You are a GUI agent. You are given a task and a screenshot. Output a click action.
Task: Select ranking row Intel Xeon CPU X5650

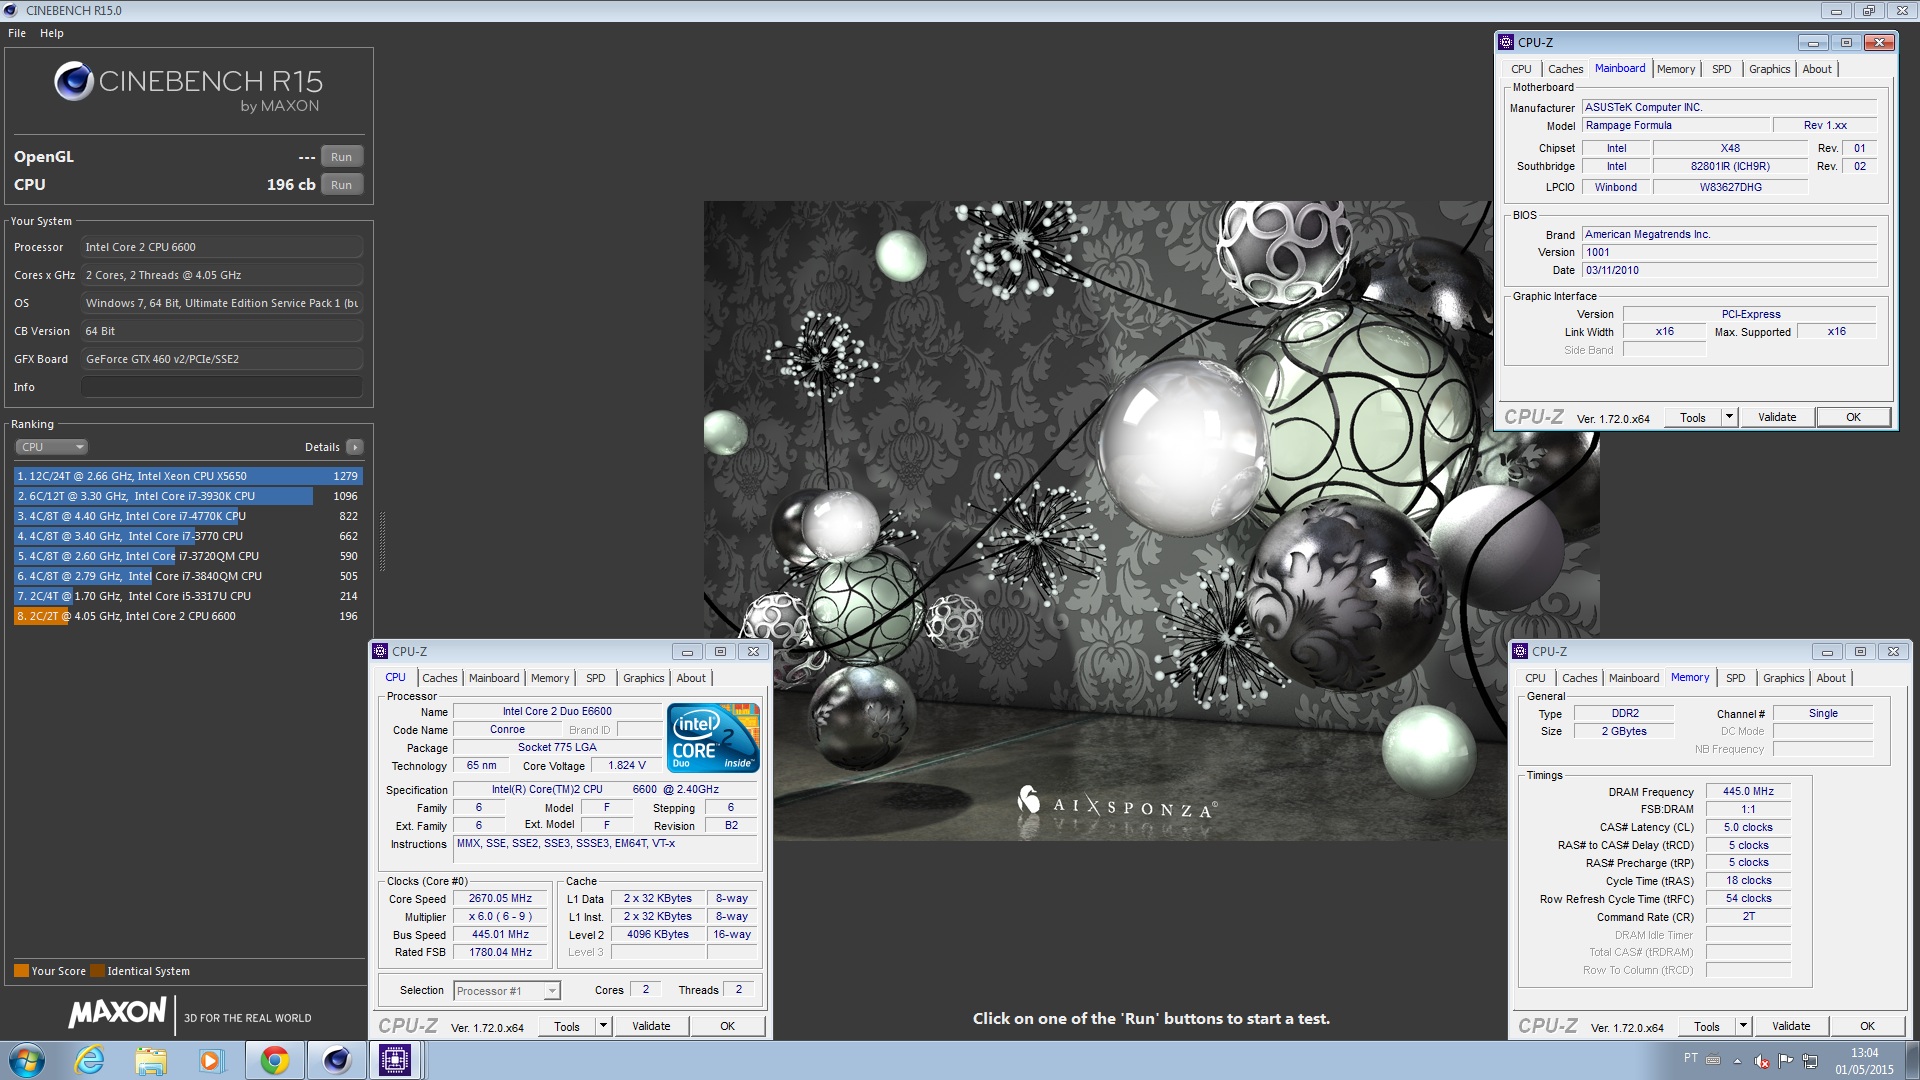(x=188, y=476)
